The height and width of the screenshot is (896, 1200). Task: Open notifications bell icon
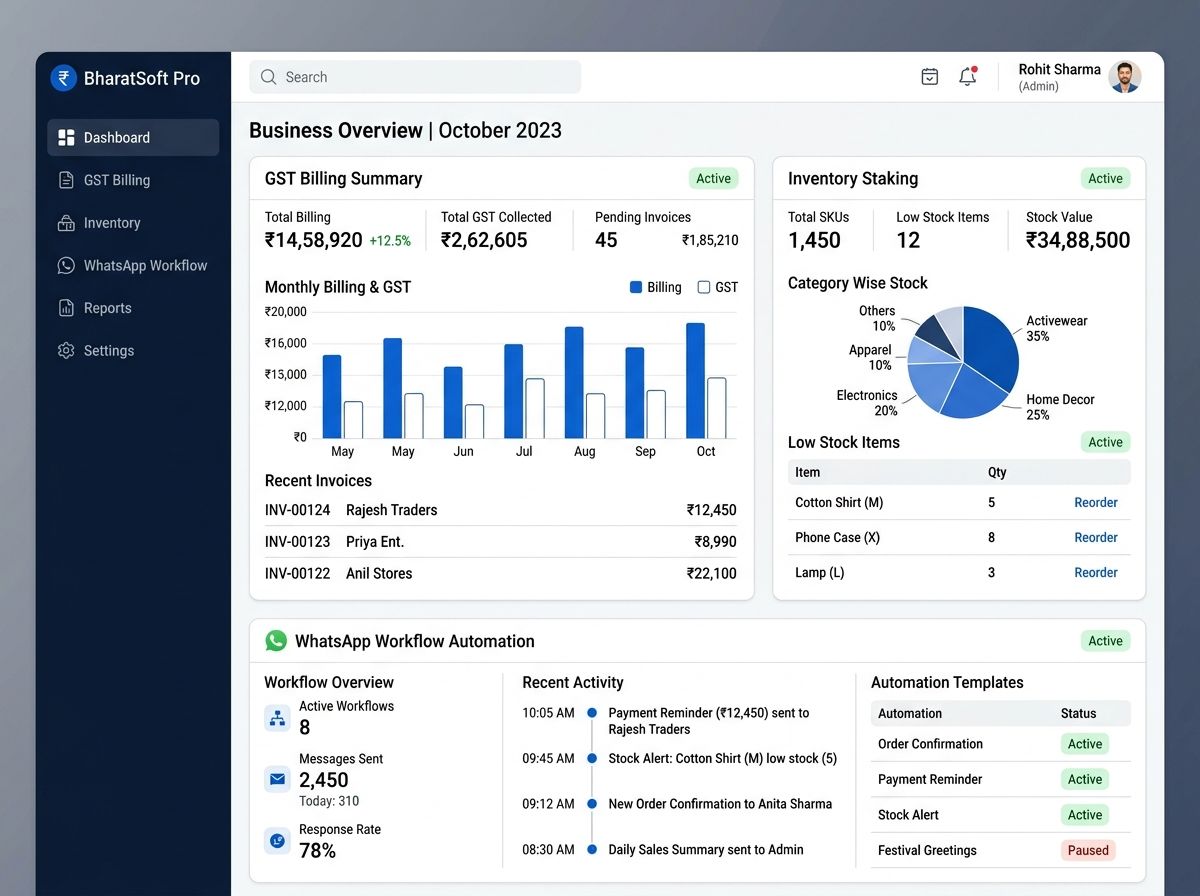967,77
